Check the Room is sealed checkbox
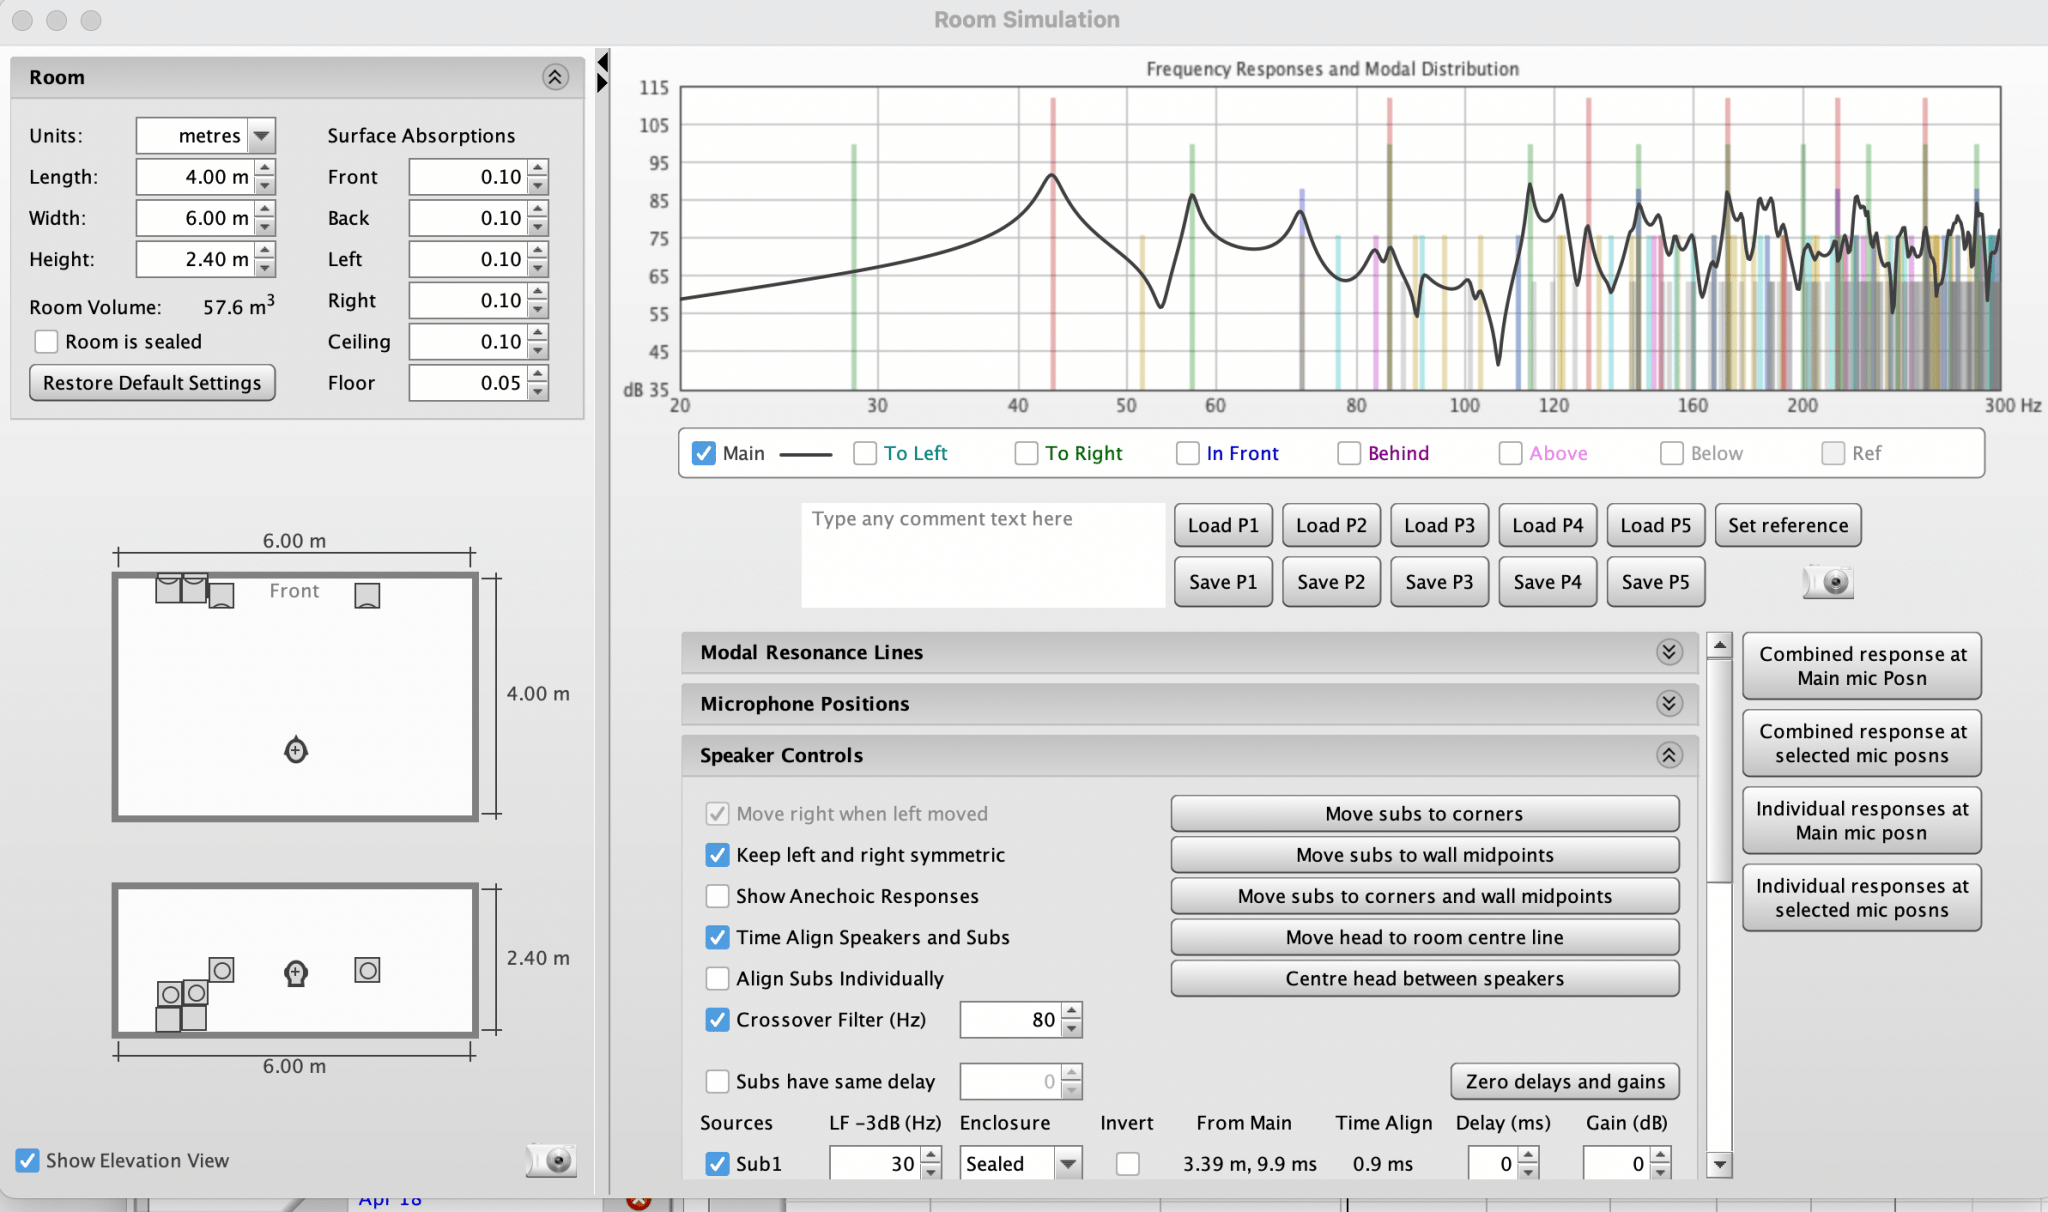 coord(46,342)
